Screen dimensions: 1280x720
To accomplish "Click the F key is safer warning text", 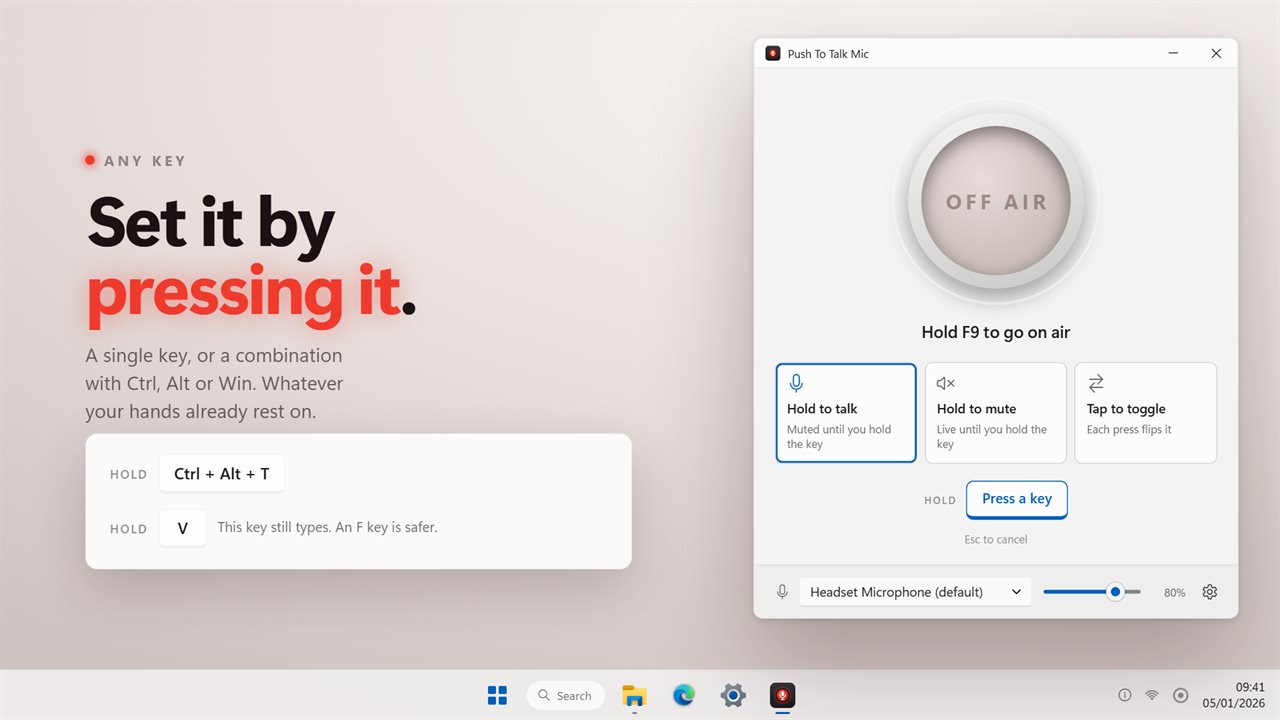I will tap(327, 527).
